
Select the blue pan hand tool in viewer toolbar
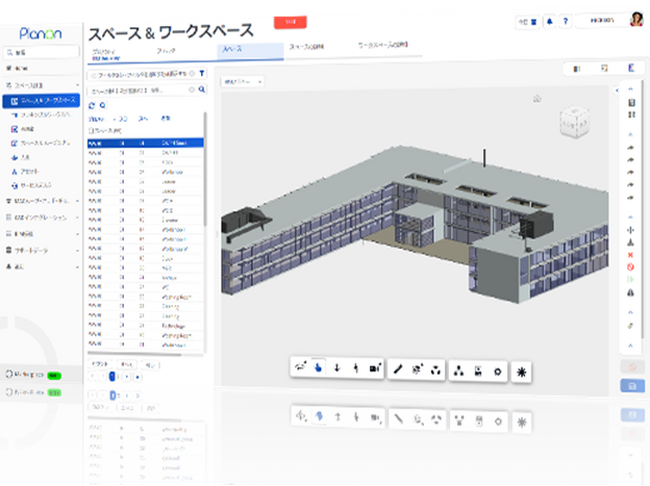[x=318, y=367]
